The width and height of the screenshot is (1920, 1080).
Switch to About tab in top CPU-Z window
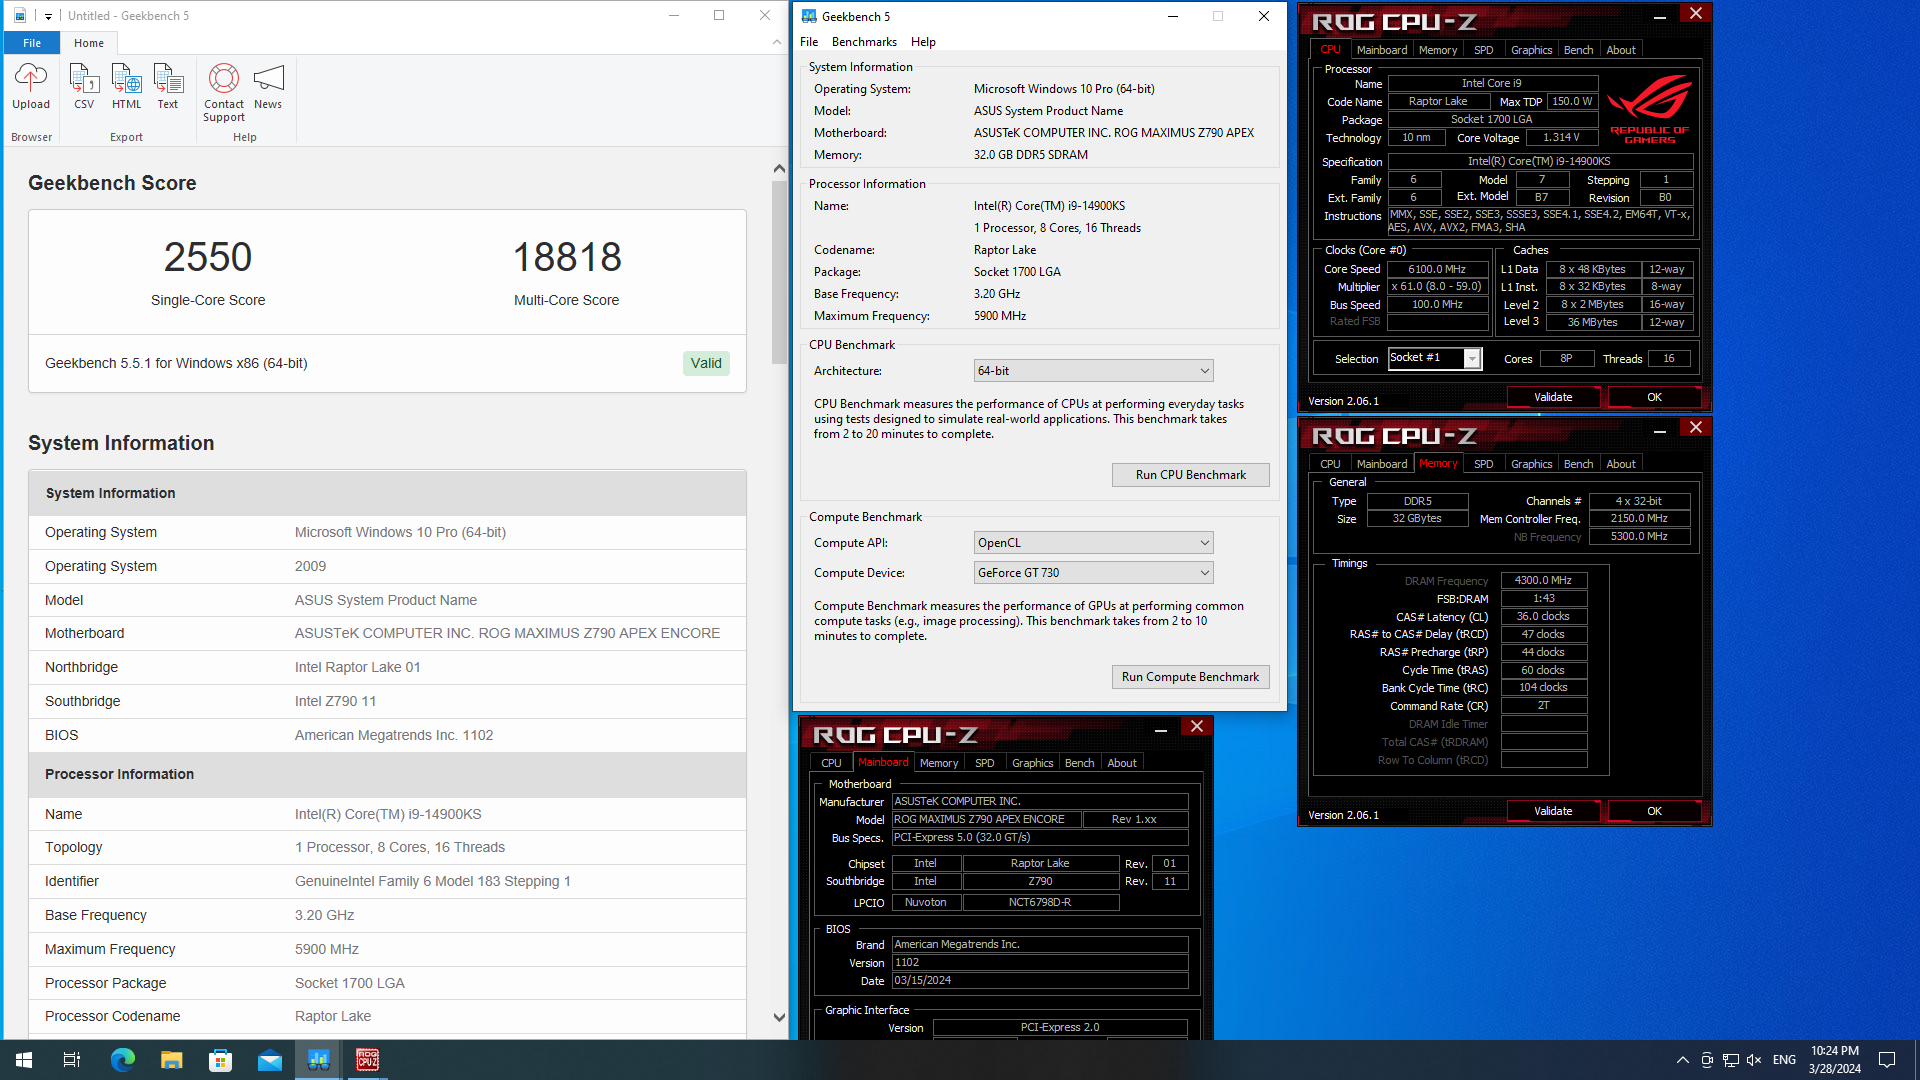click(x=1621, y=50)
